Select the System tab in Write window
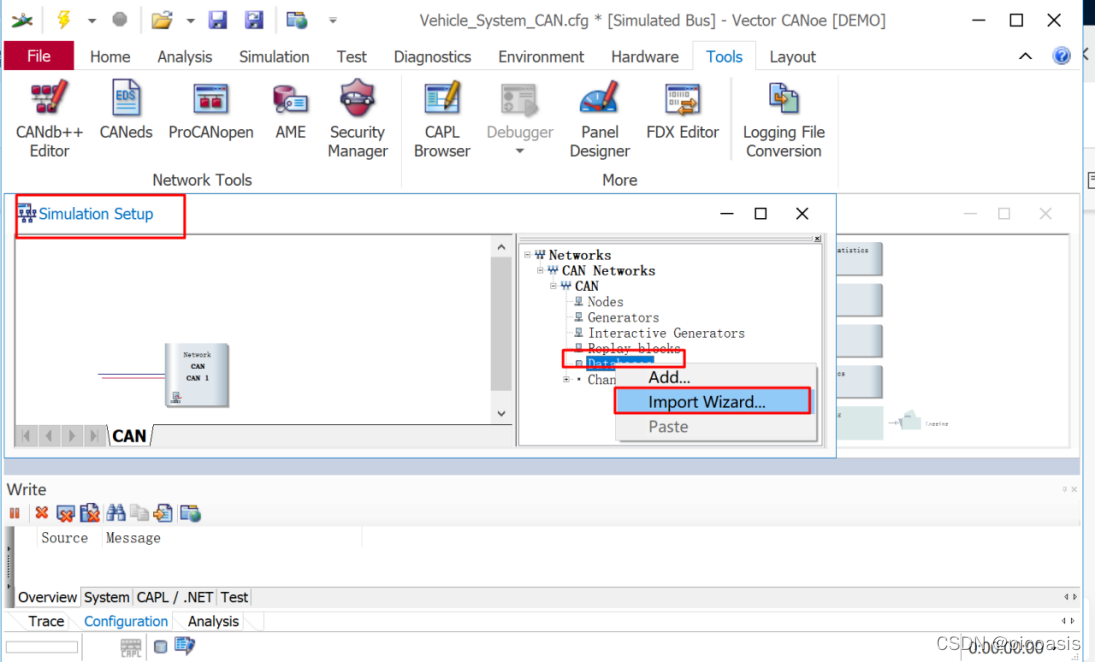This screenshot has width=1096, height=663. coord(106,597)
